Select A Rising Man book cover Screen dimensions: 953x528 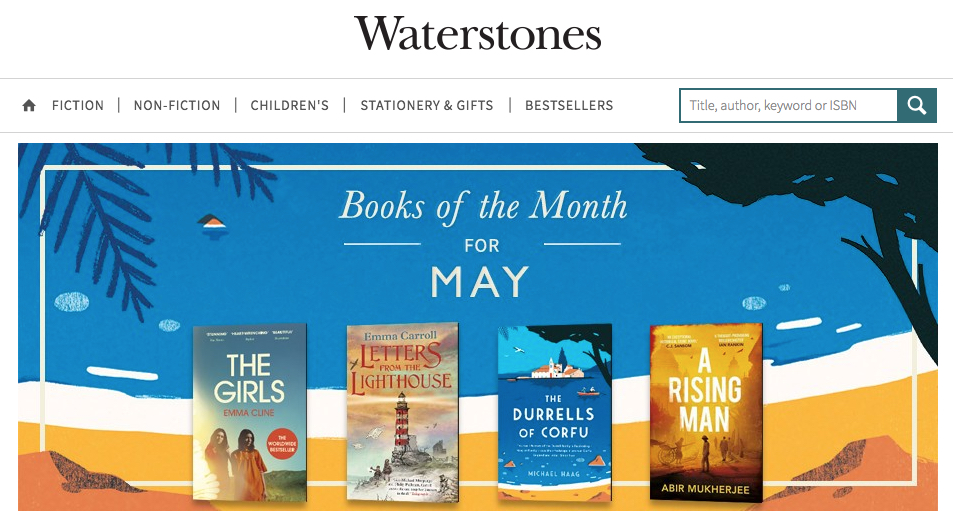706,413
